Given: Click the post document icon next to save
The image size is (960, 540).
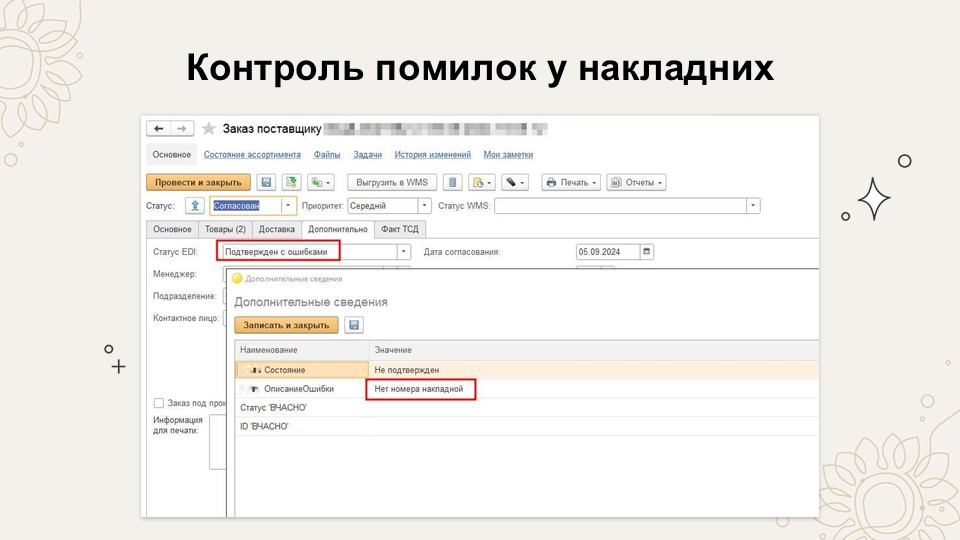Looking at the screenshot, I should click(291, 182).
